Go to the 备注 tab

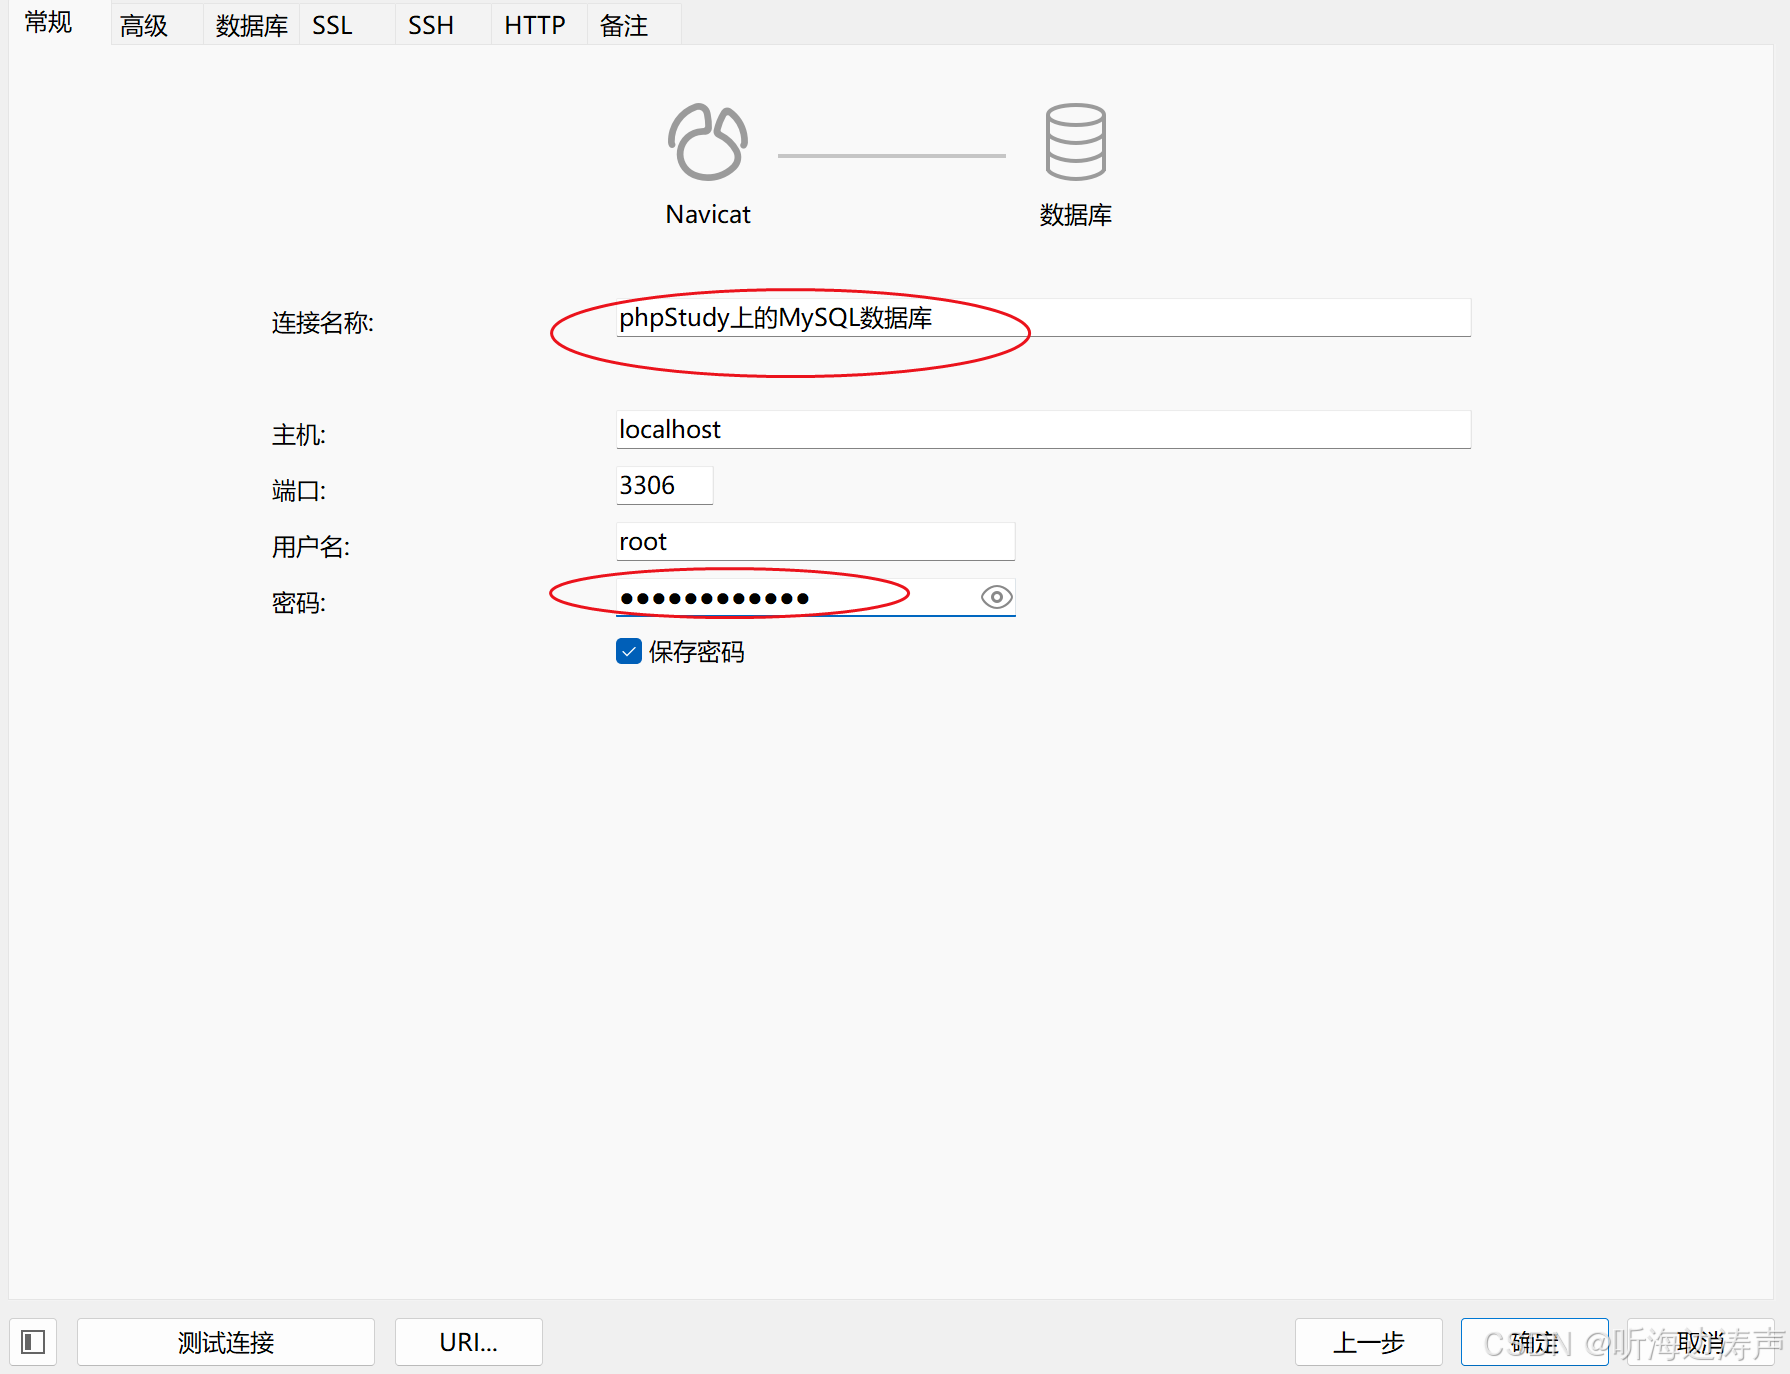click(x=623, y=24)
